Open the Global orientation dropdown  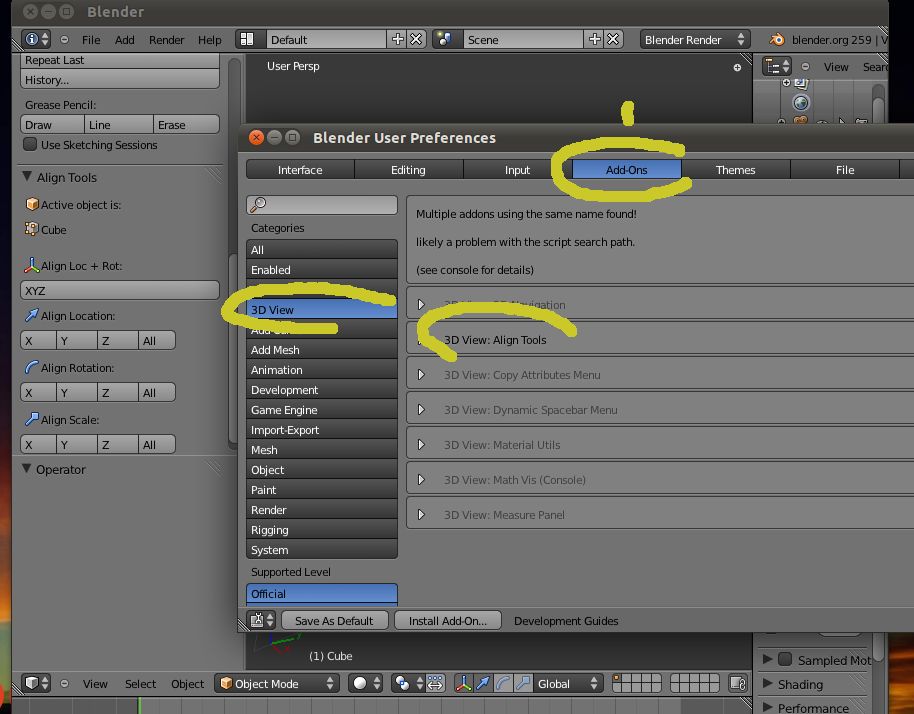(567, 683)
